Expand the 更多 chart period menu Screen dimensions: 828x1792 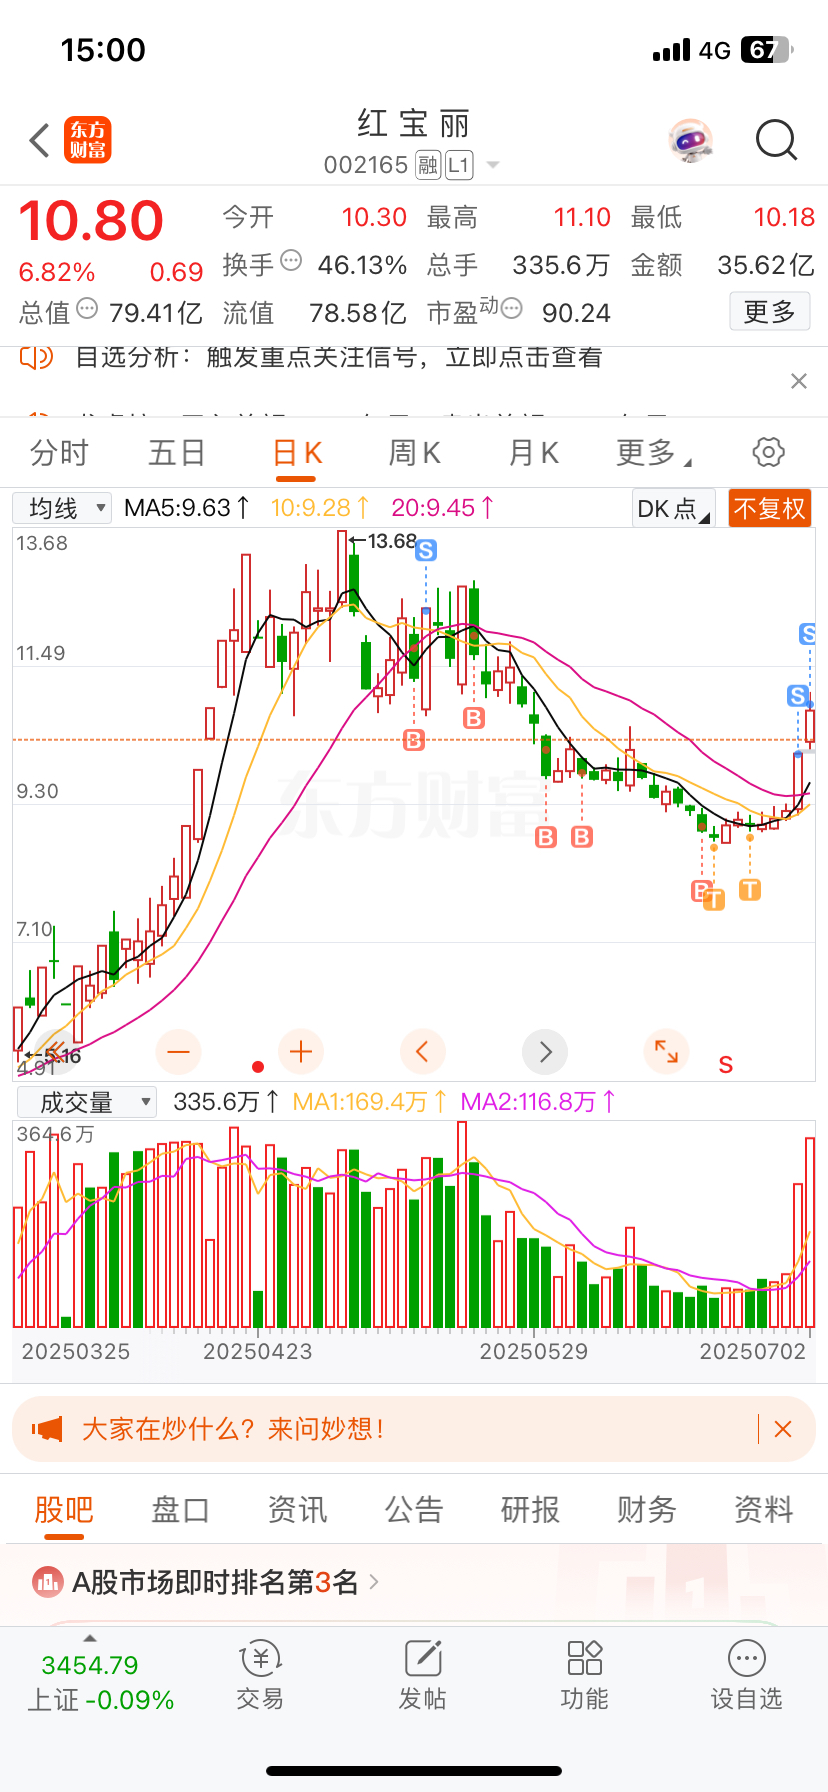pyautogui.click(x=654, y=453)
